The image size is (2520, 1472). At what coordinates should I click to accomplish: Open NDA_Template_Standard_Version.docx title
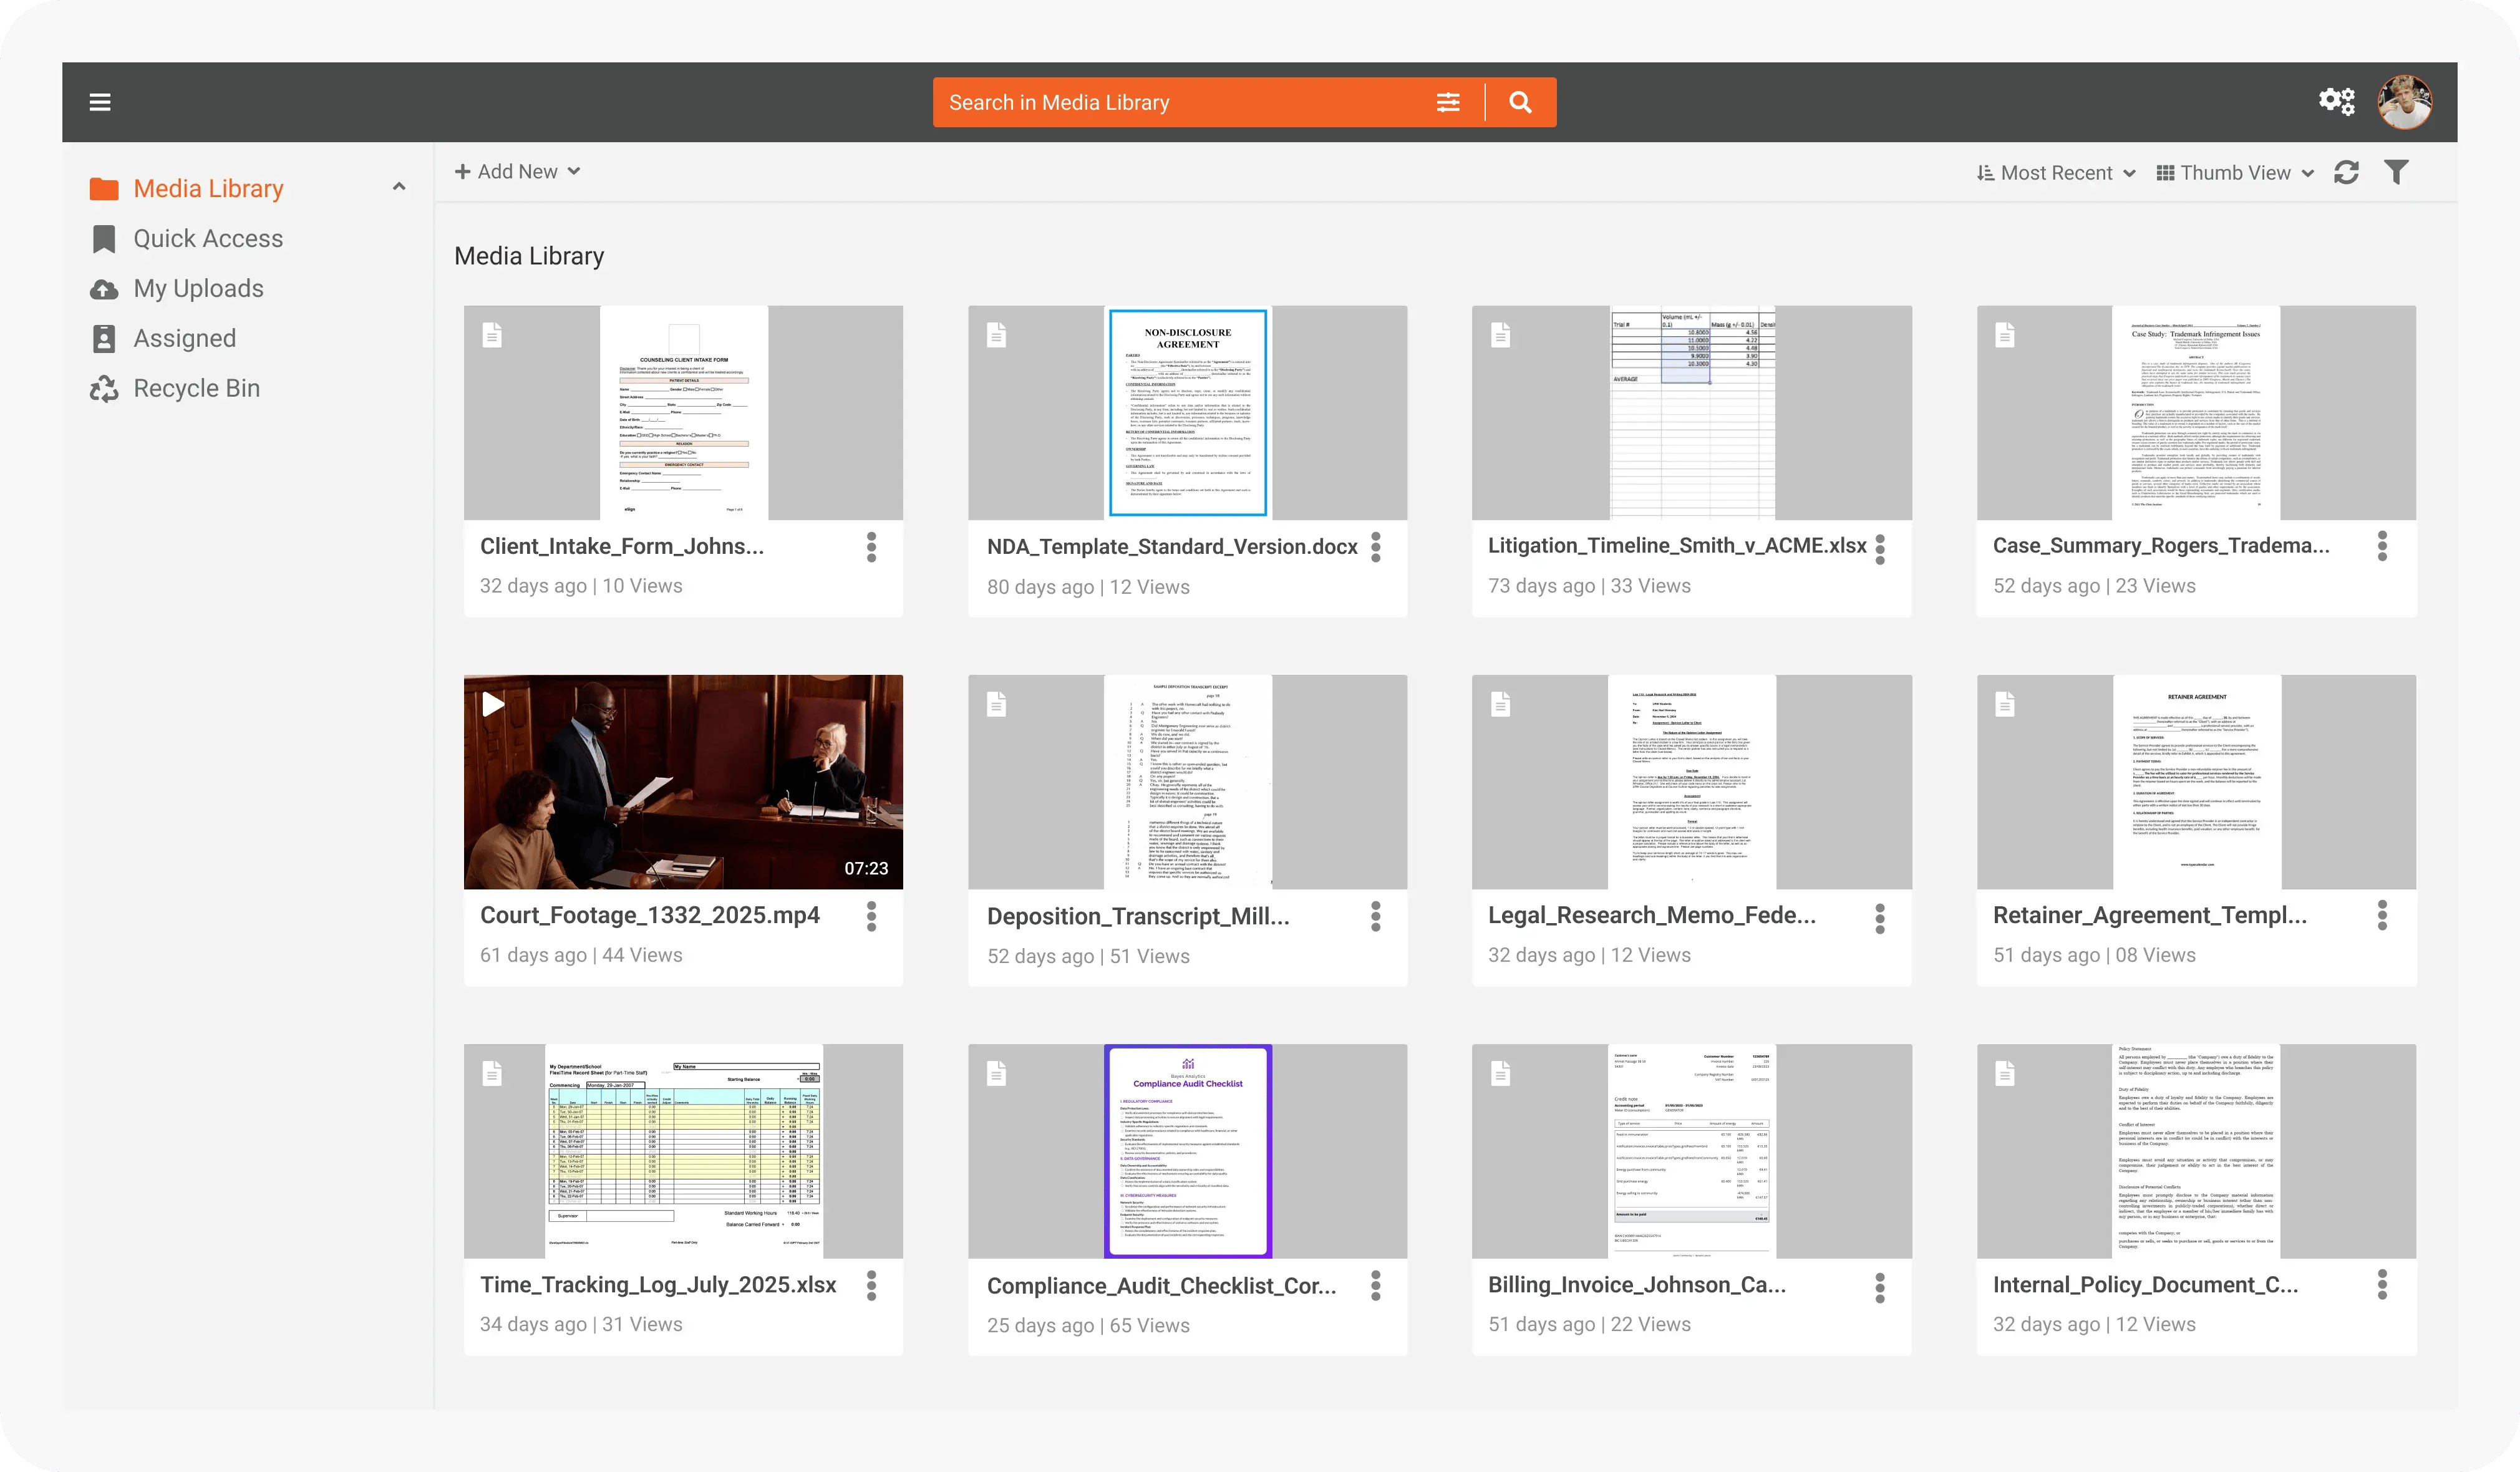(x=1172, y=547)
